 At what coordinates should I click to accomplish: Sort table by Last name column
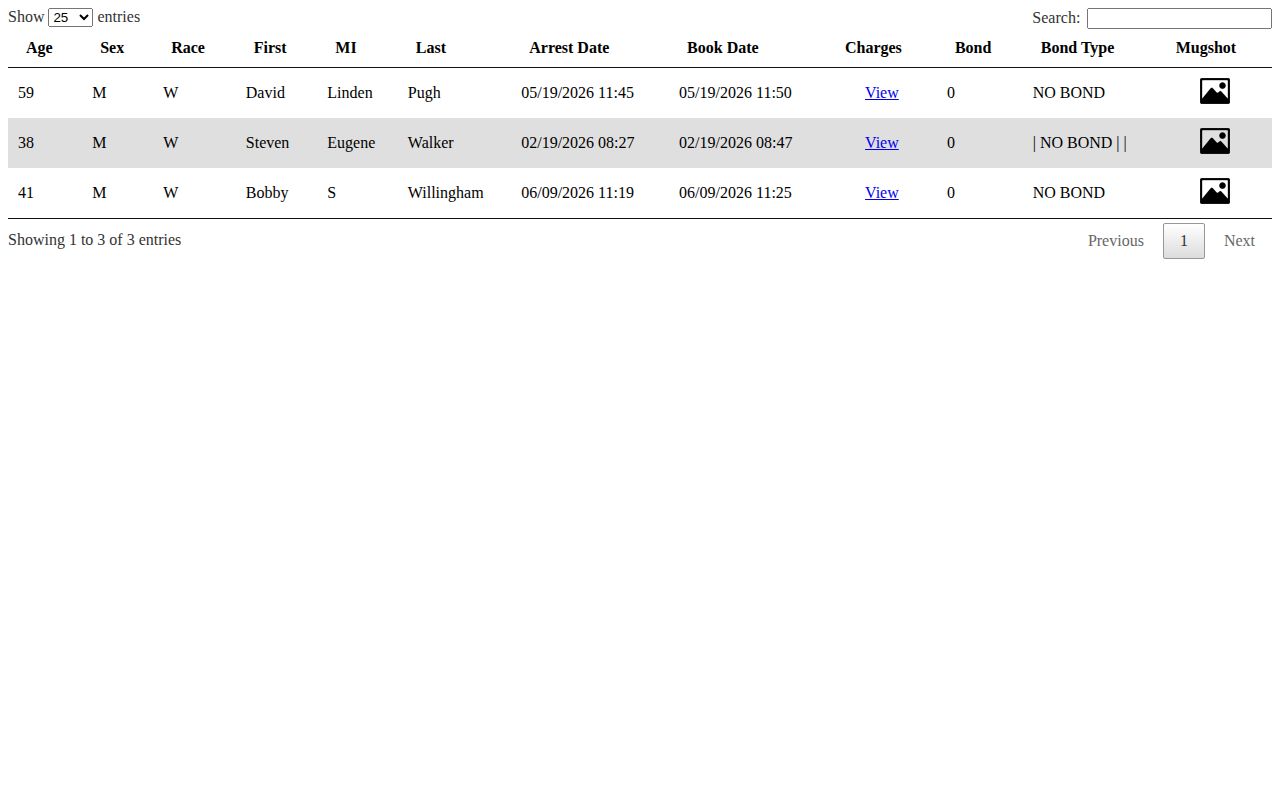[431, 48]
